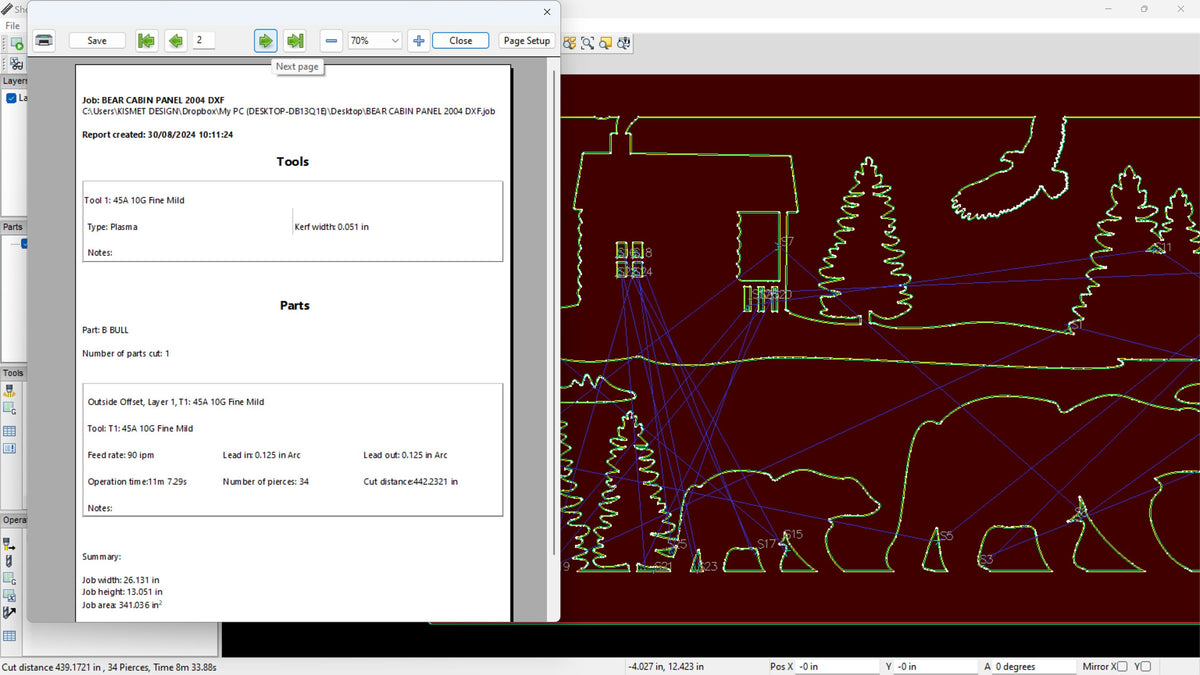
Task: Click the delete operation X icon
Action: tap(9, 596)
